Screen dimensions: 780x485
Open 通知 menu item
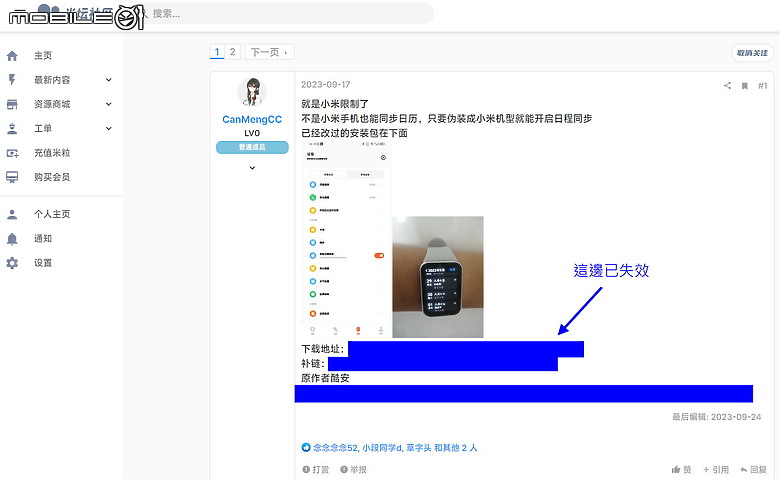tap(43, 239)
